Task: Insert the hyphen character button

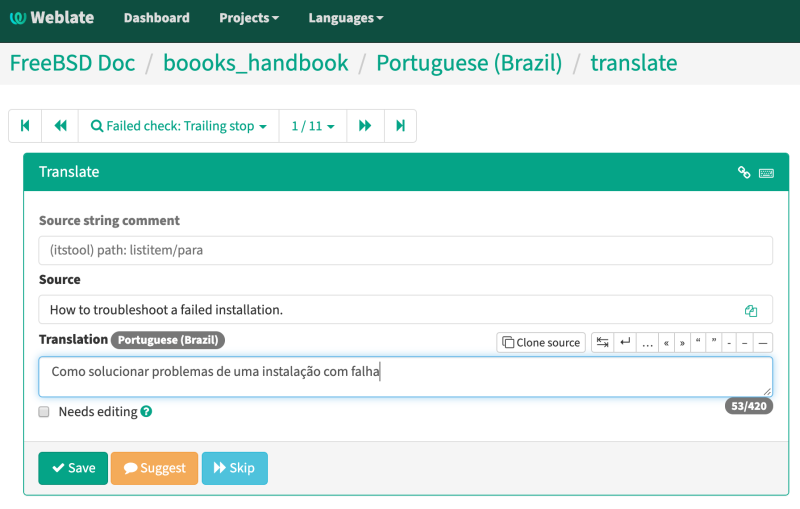Action: click(729, 343)
